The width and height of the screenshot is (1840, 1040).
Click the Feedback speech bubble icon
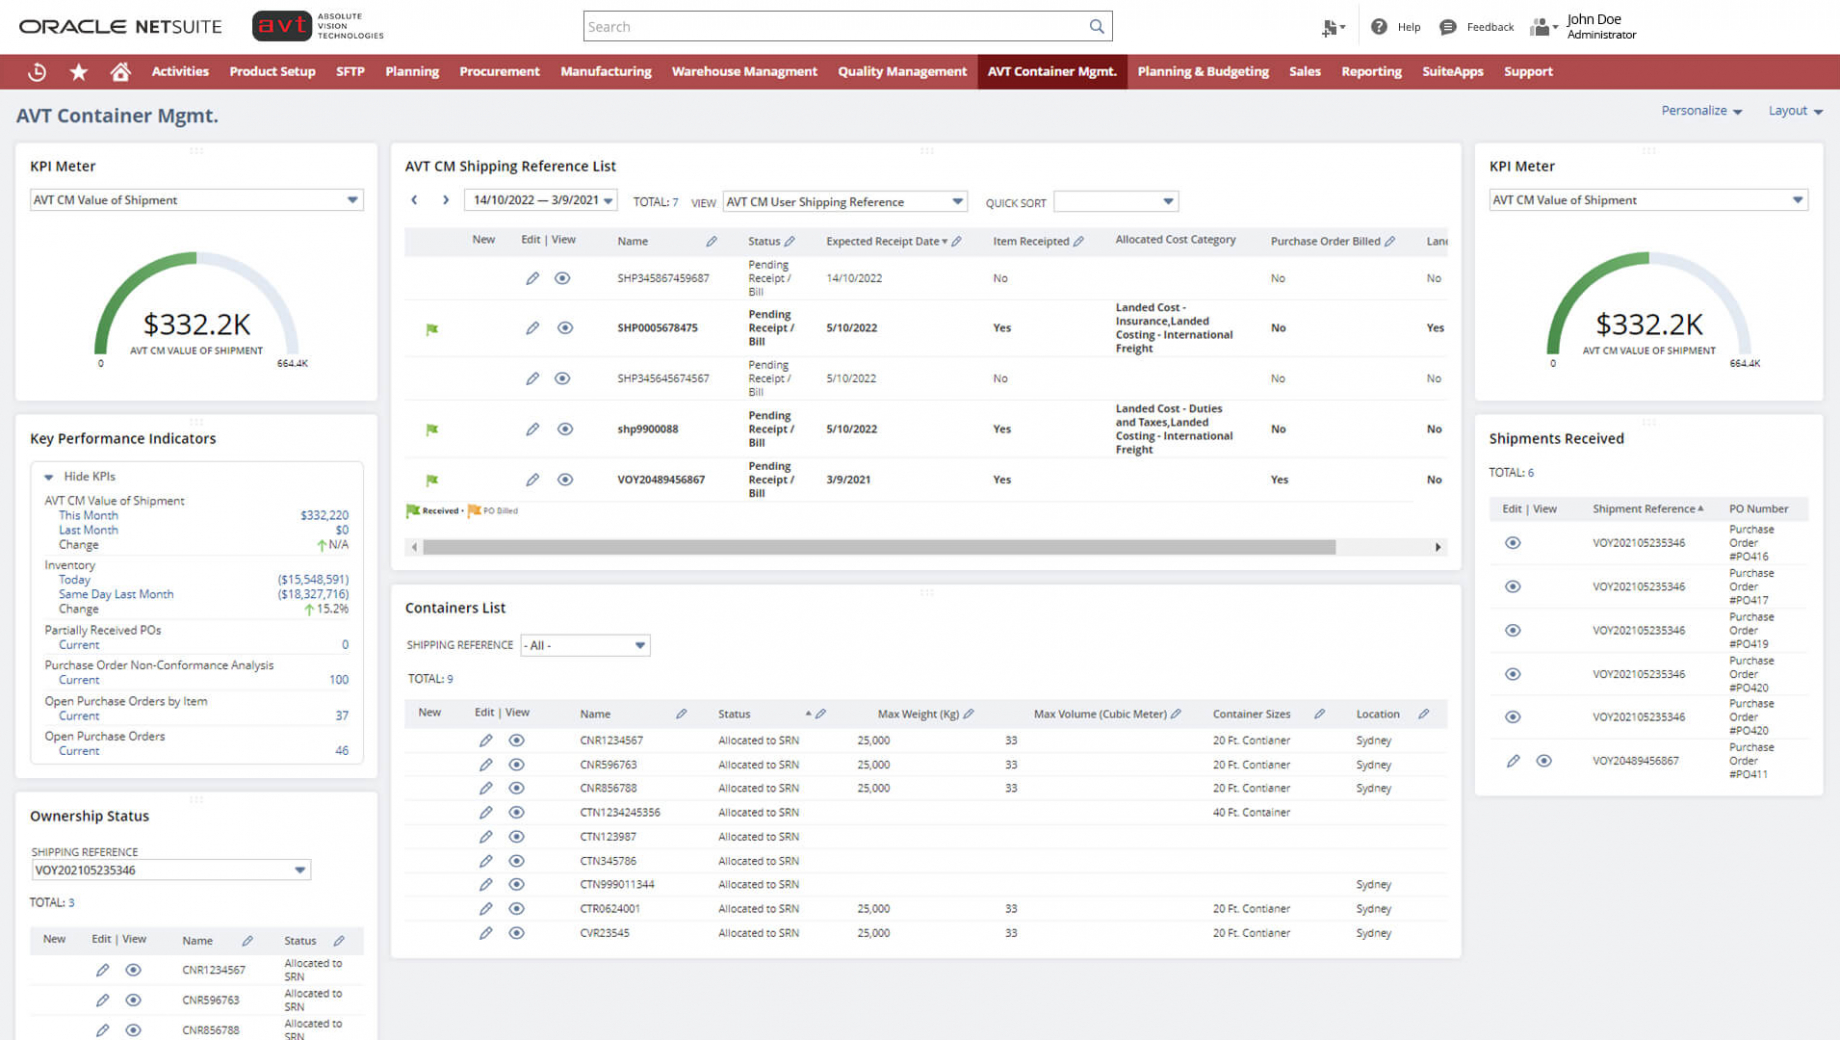pos(1448,27)
